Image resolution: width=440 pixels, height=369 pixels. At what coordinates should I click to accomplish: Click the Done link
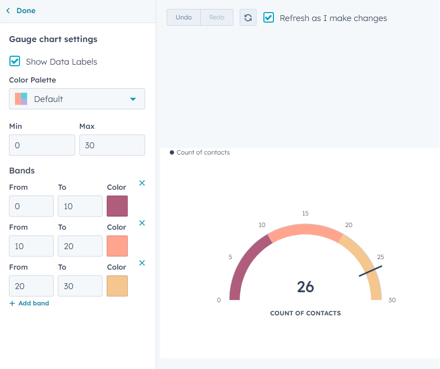coord(26,11)
